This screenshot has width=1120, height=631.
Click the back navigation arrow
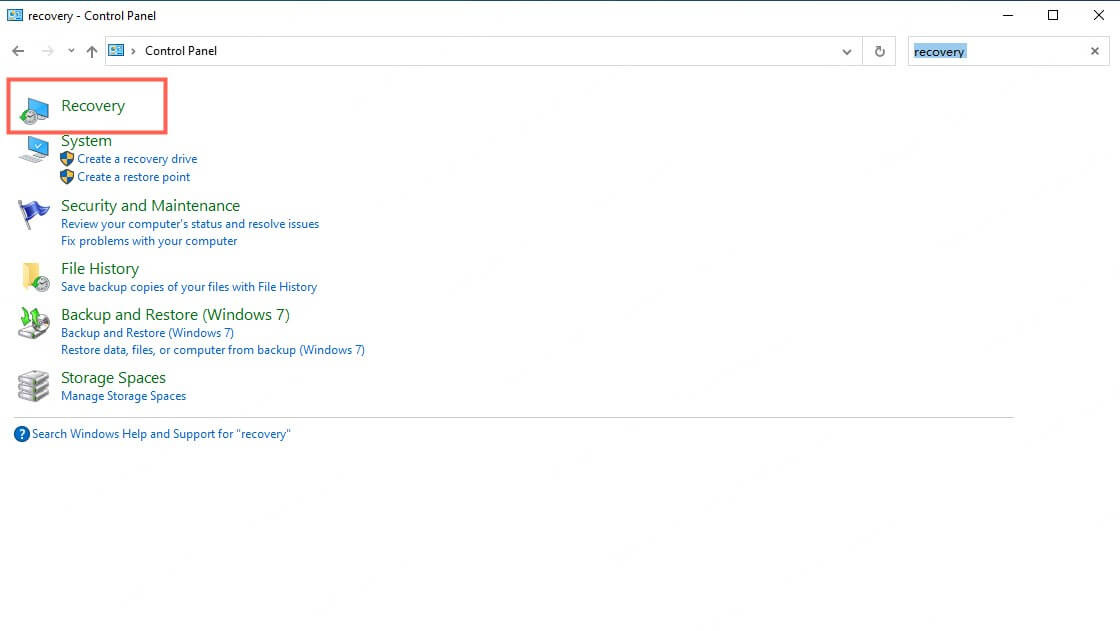[17, 50]
